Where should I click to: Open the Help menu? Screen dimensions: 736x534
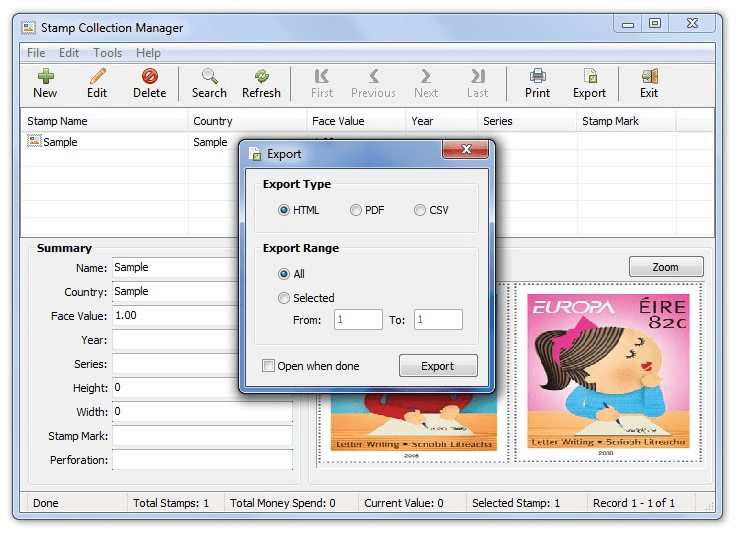pos(148,53)
